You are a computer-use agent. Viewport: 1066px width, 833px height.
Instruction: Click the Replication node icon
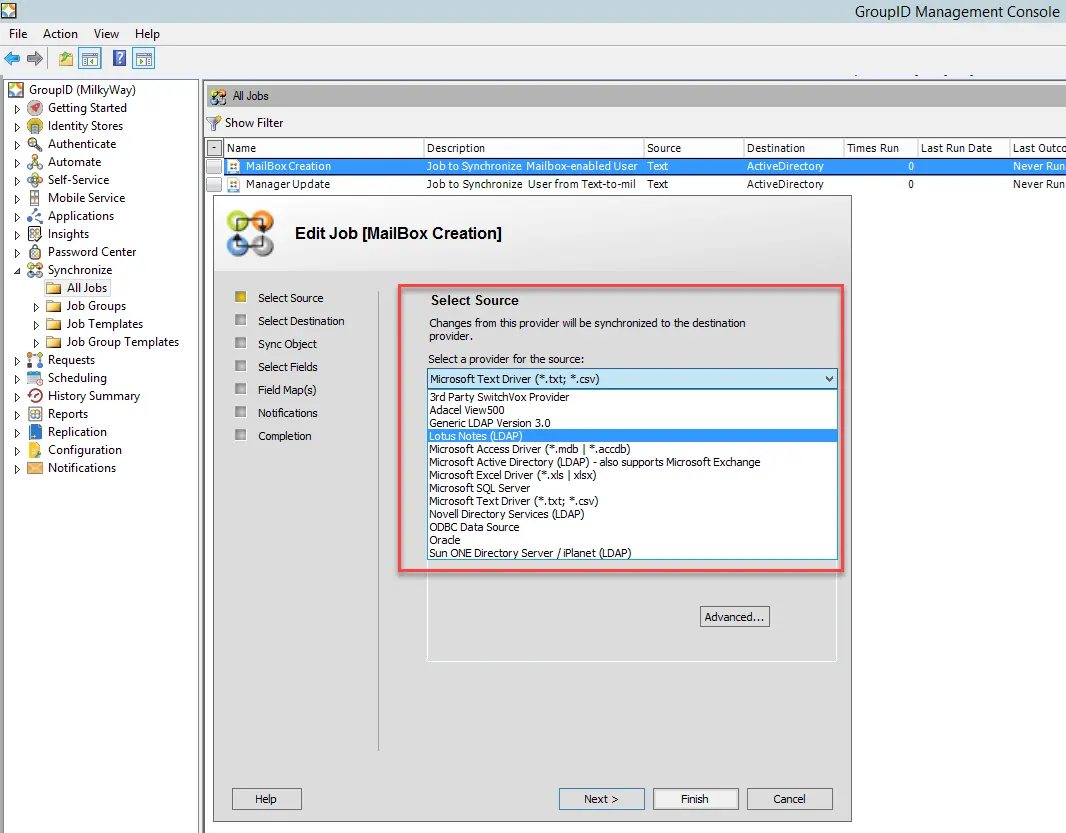click(35, 432)
